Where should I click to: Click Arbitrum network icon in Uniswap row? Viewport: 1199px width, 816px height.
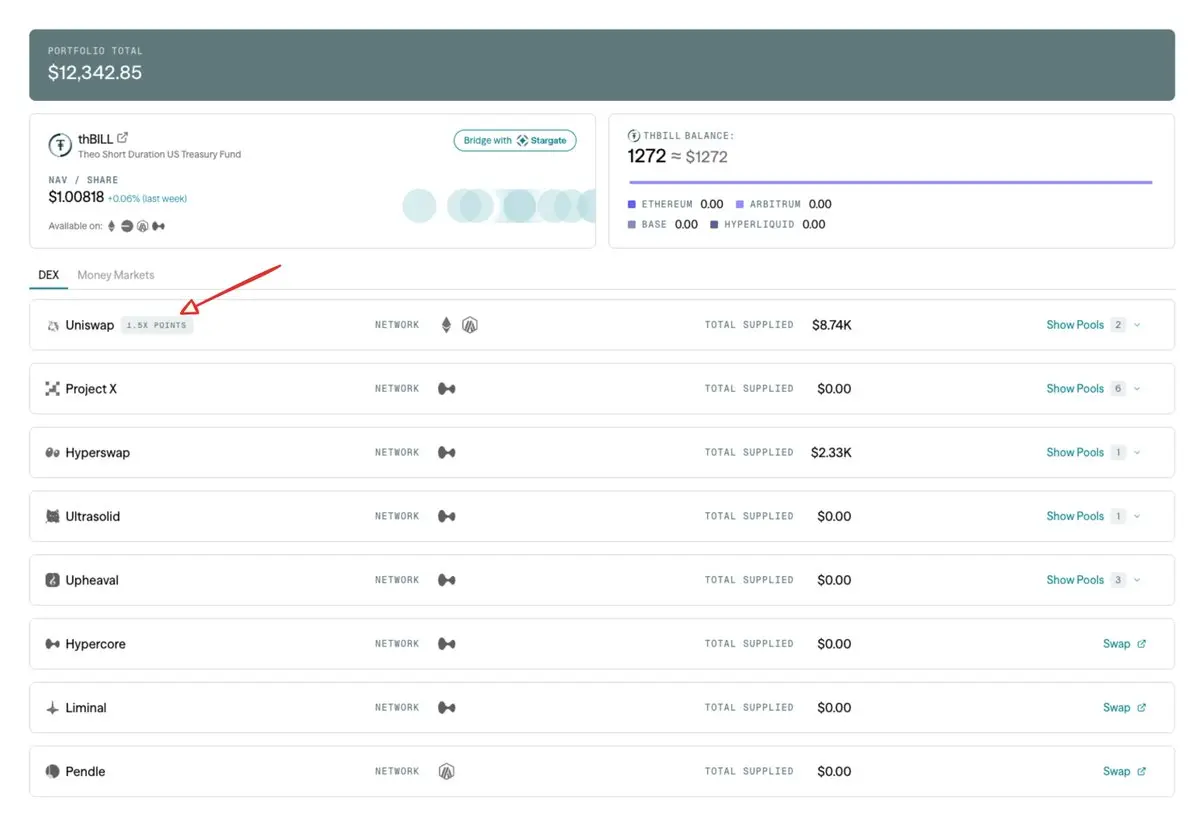(x=470, y=325)
